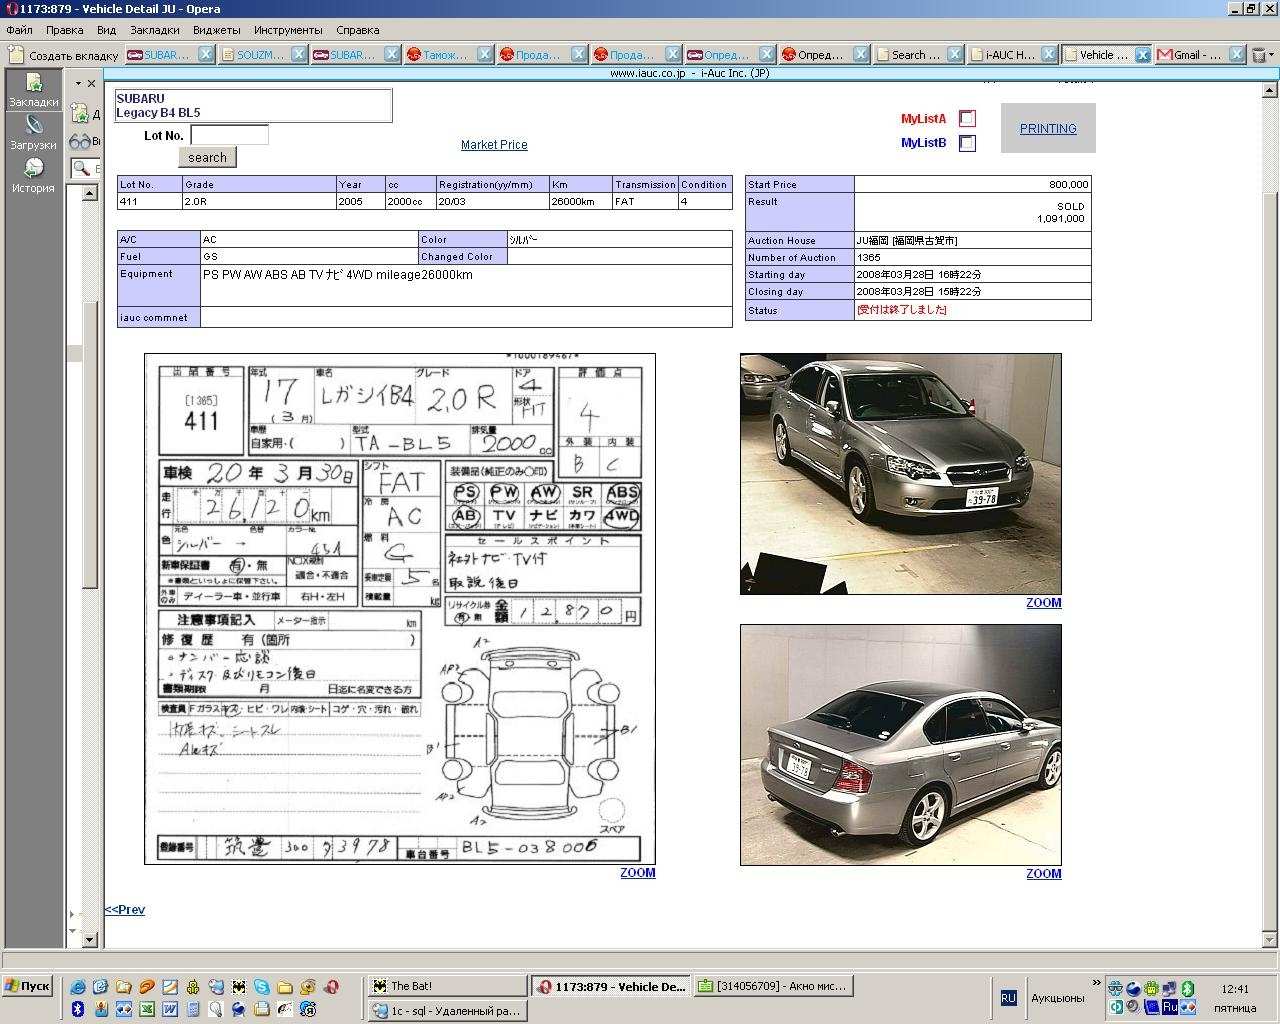Open the Виджеты menu
1280x1024 pixels.
click(216, 30)
